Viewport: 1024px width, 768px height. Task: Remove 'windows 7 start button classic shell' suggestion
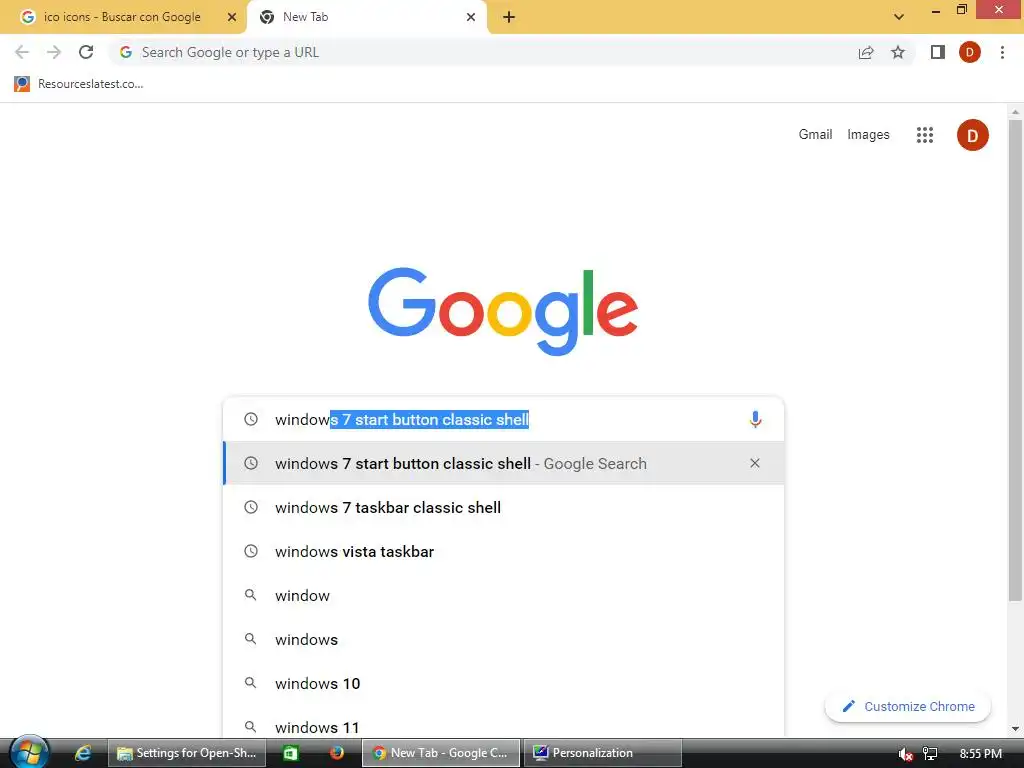[754, 463]
